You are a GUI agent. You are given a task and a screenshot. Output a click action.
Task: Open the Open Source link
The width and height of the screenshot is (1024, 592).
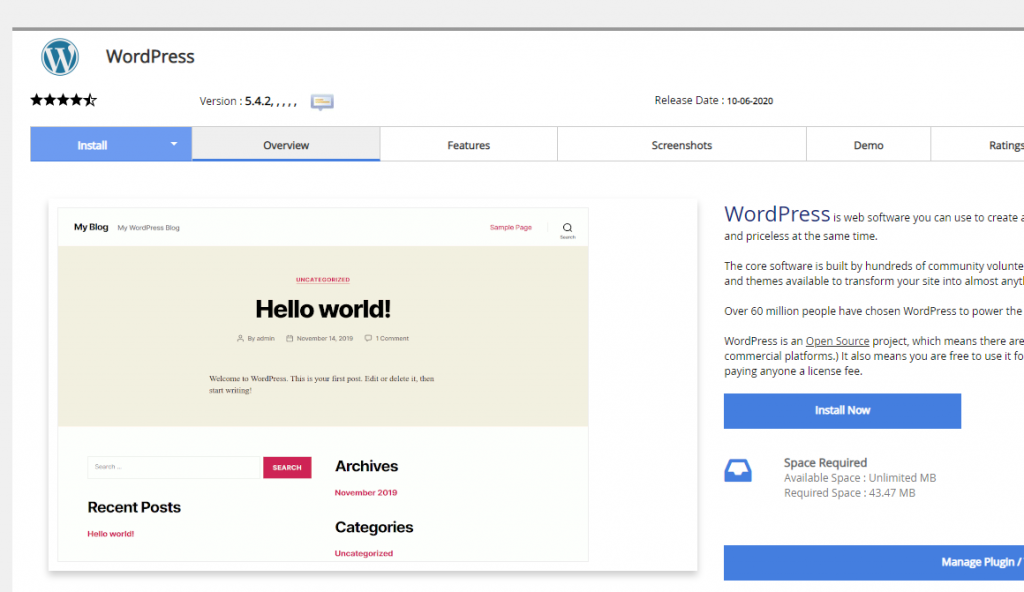(x=837, y=340)
